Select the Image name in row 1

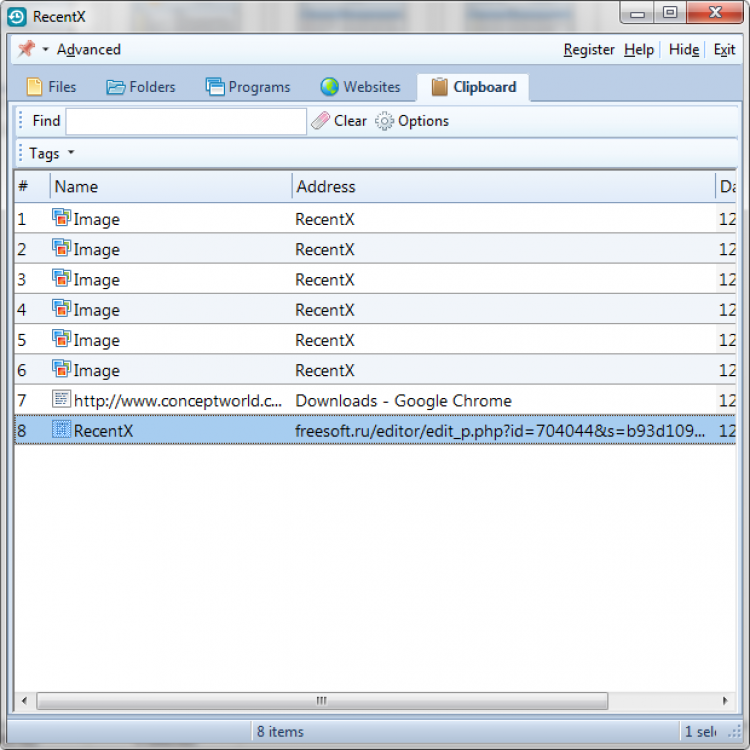pyautogui.click(x=97, y=220)
